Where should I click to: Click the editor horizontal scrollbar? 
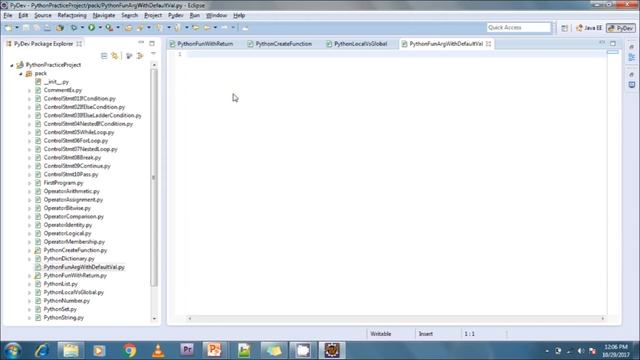(396, 318)
